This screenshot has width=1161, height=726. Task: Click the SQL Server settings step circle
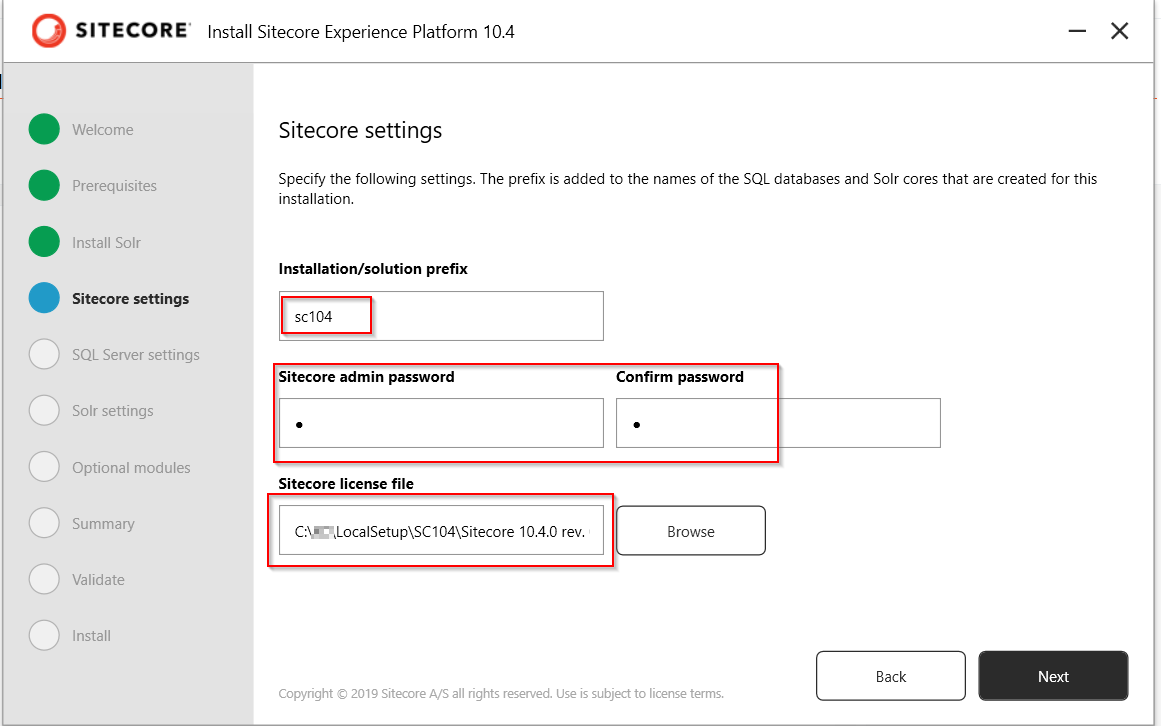pyautogui.click(x=44, y=354)
